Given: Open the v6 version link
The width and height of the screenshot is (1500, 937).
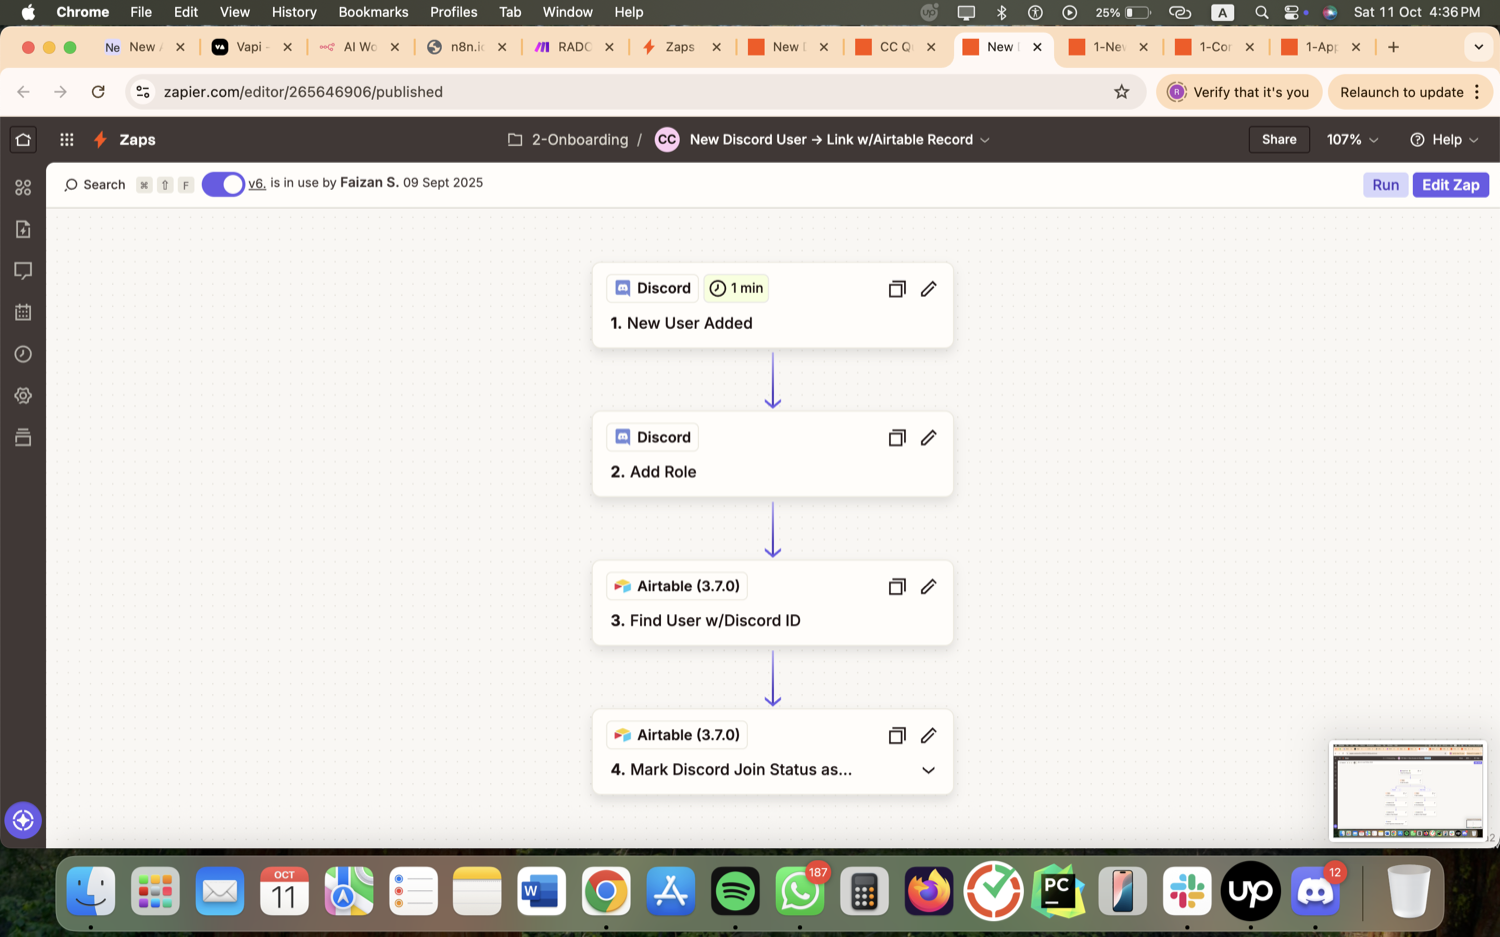Looking at the screenshot, I should coord(256,183).
